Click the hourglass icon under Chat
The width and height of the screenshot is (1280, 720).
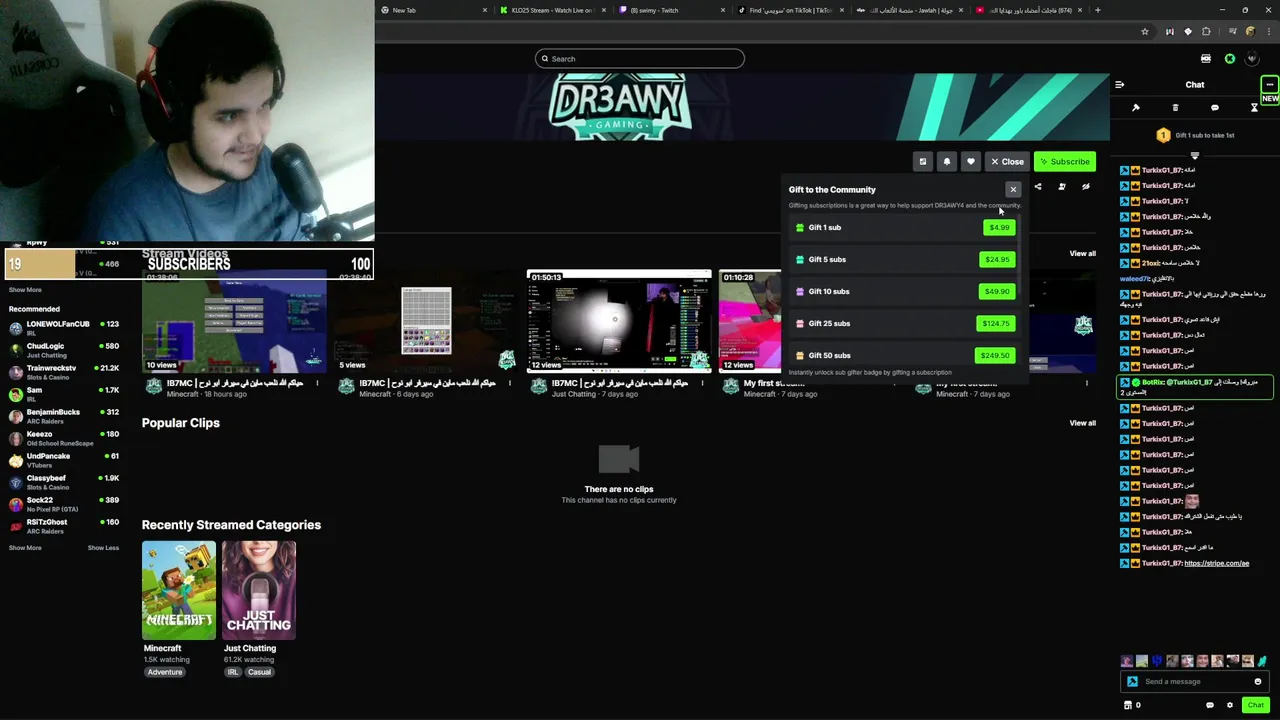point(1254,108)
